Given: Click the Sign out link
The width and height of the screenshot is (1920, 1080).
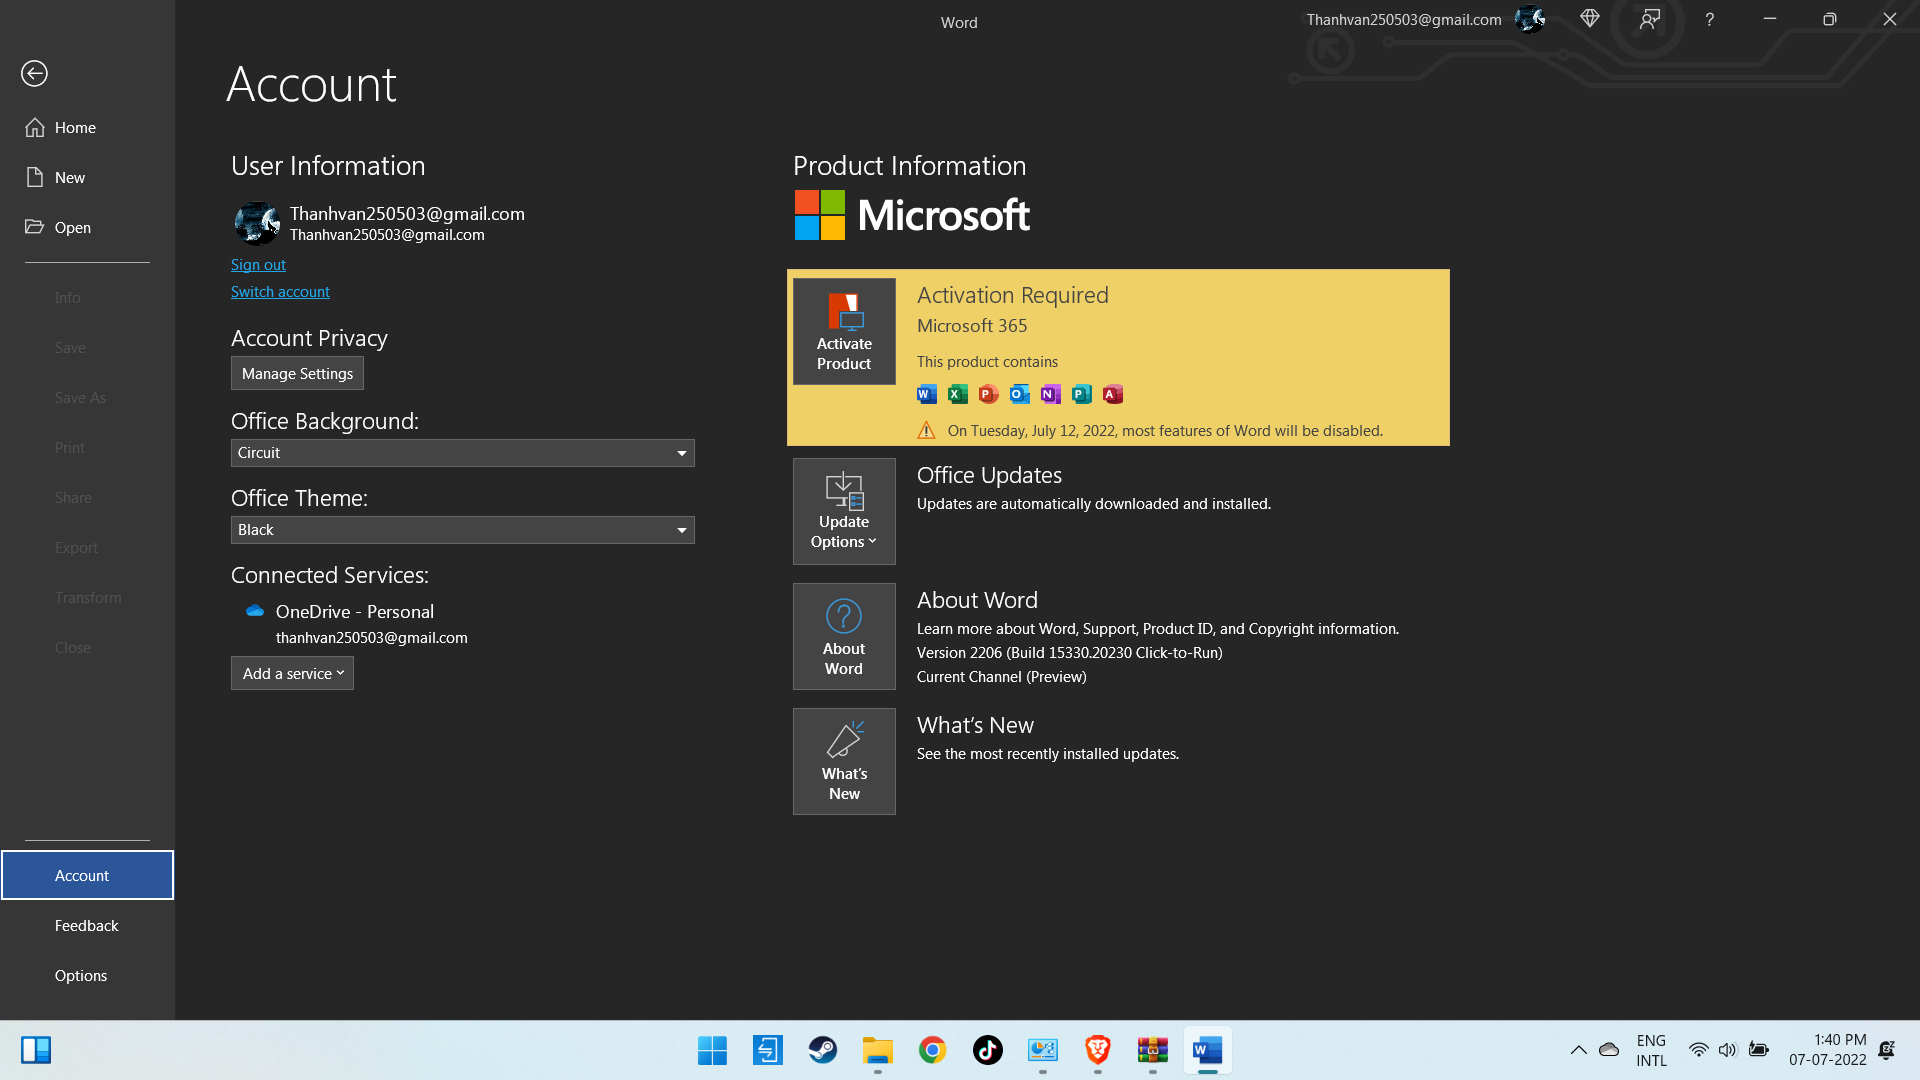Looking at the screenshot, I should [258, 264].
